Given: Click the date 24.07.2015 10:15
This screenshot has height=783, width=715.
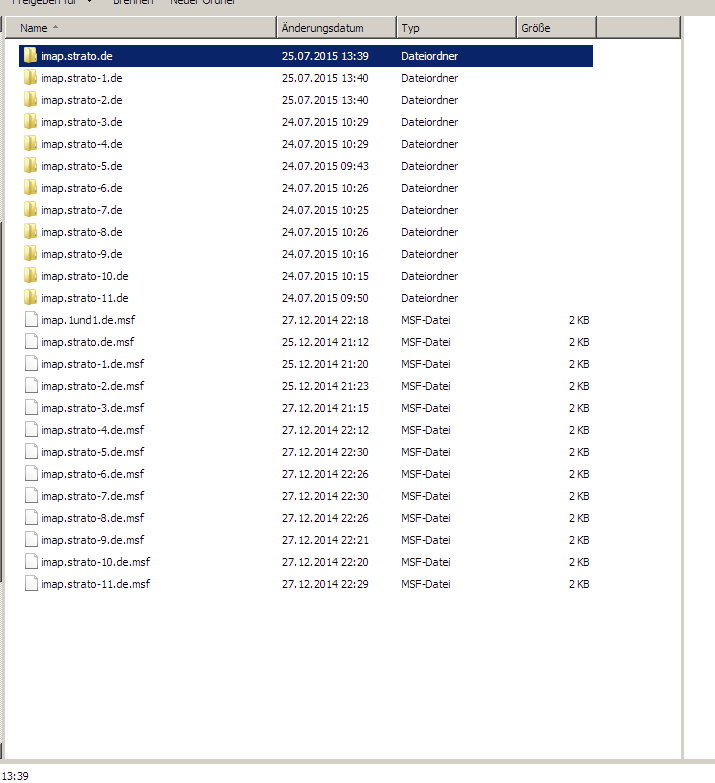Looking at the screenshot, I should tap(325, 276).
